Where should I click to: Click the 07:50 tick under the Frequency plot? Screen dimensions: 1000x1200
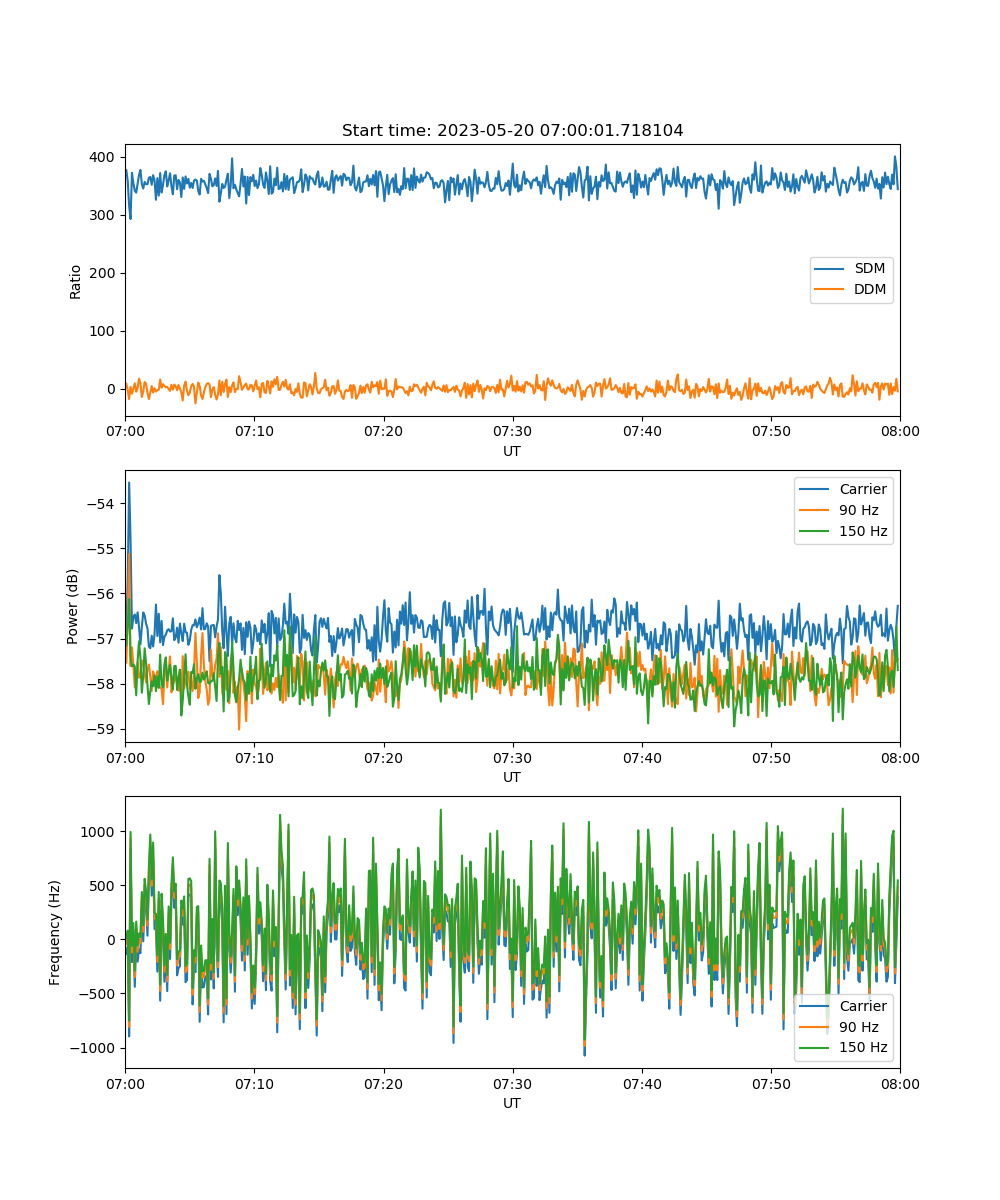coord(771,1083)
